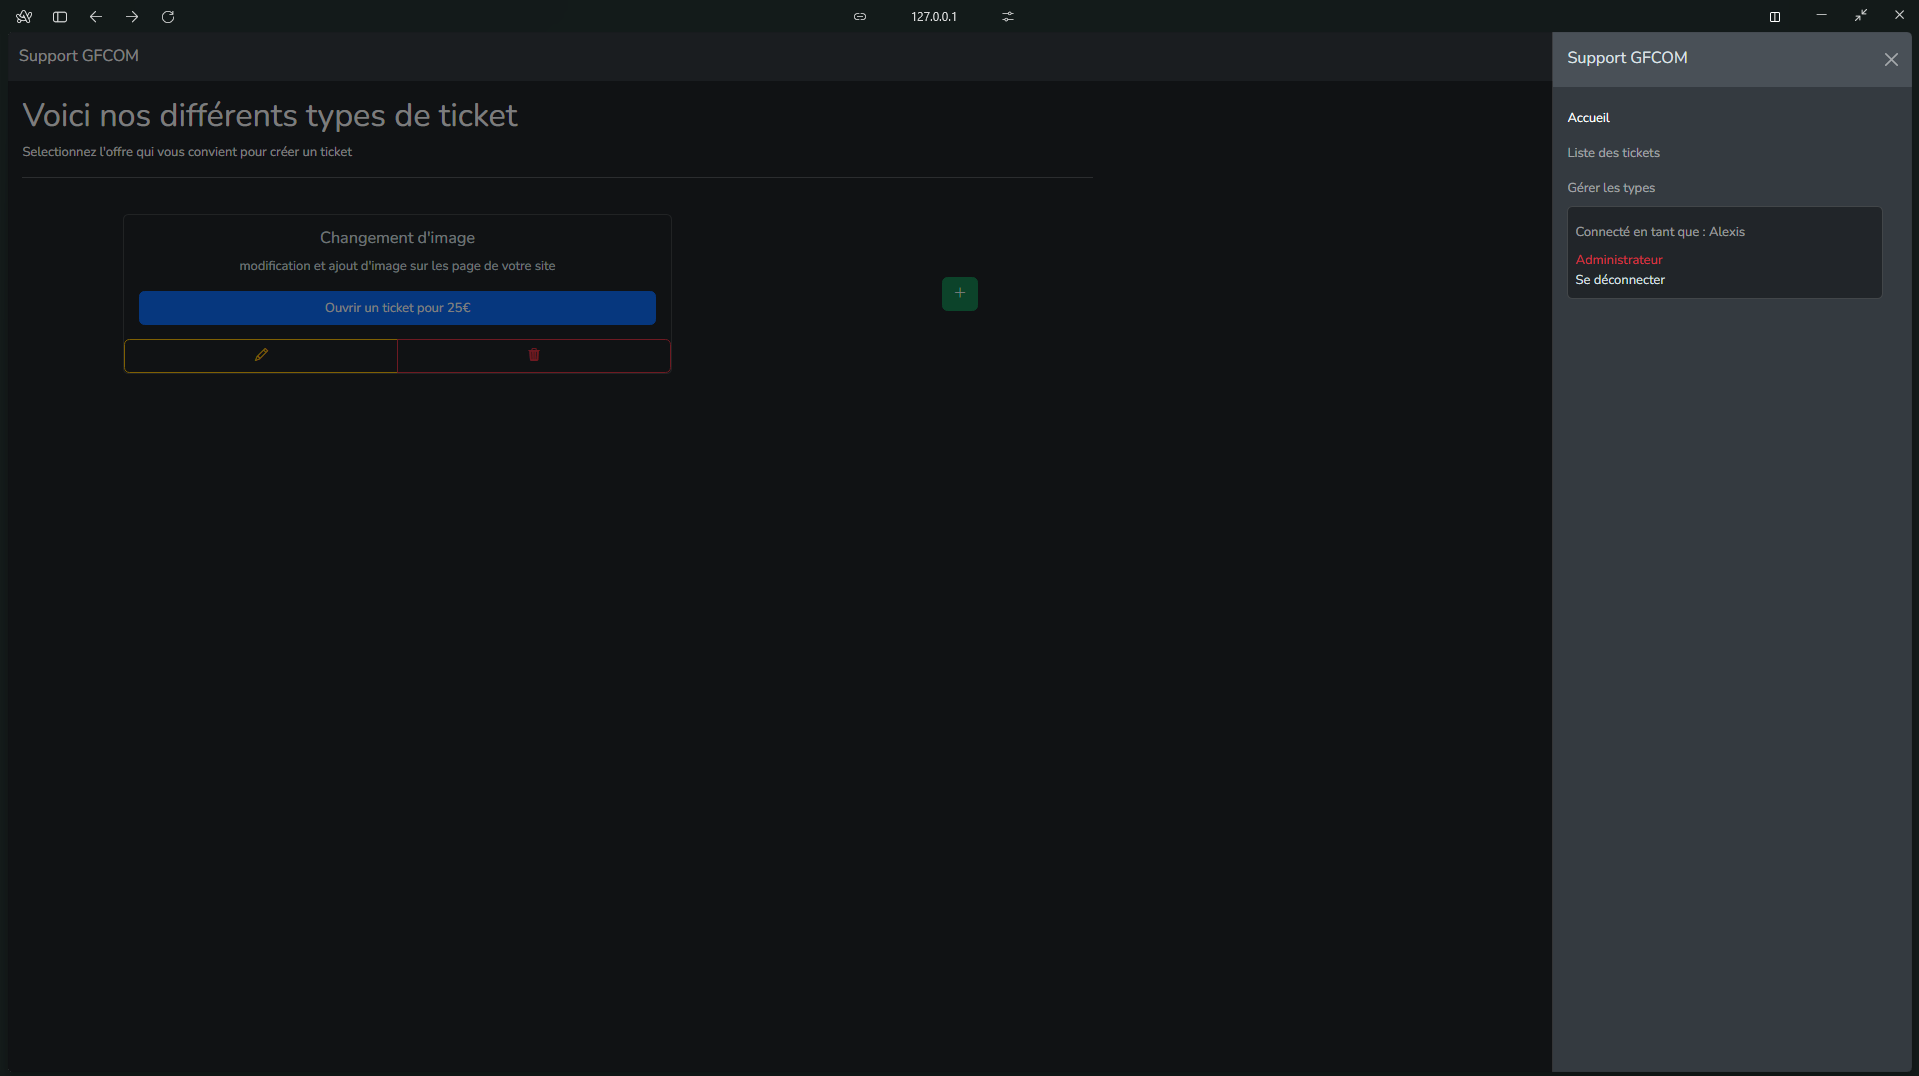Open the Accueil menu item
The height and width of the screenshot is (1076, 1919).
click(1588, 118)
